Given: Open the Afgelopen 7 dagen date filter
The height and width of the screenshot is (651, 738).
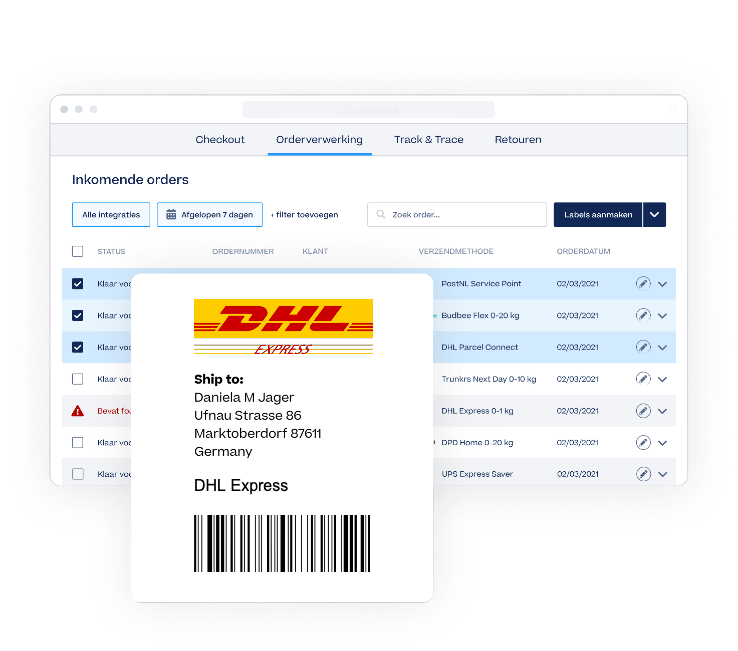Looking at the screenshot, I should tap(210, 215).
